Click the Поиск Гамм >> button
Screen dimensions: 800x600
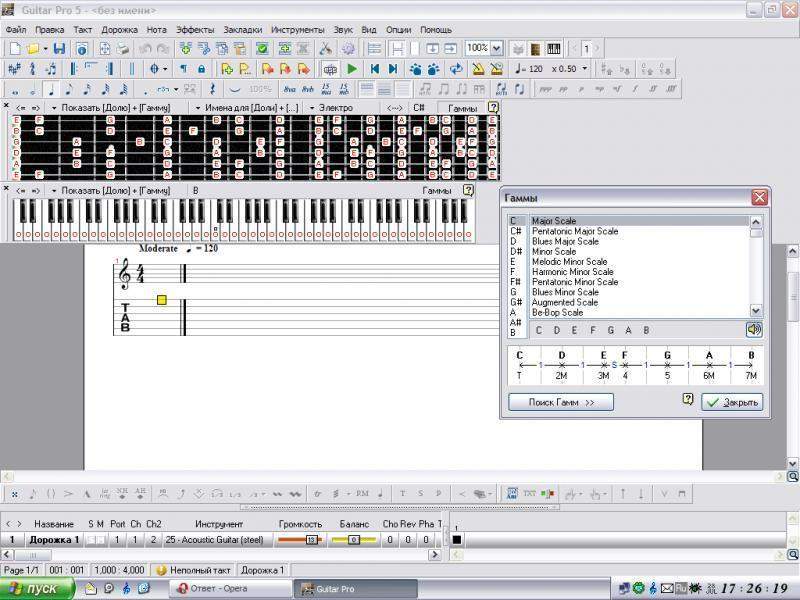tap(561, 402)
